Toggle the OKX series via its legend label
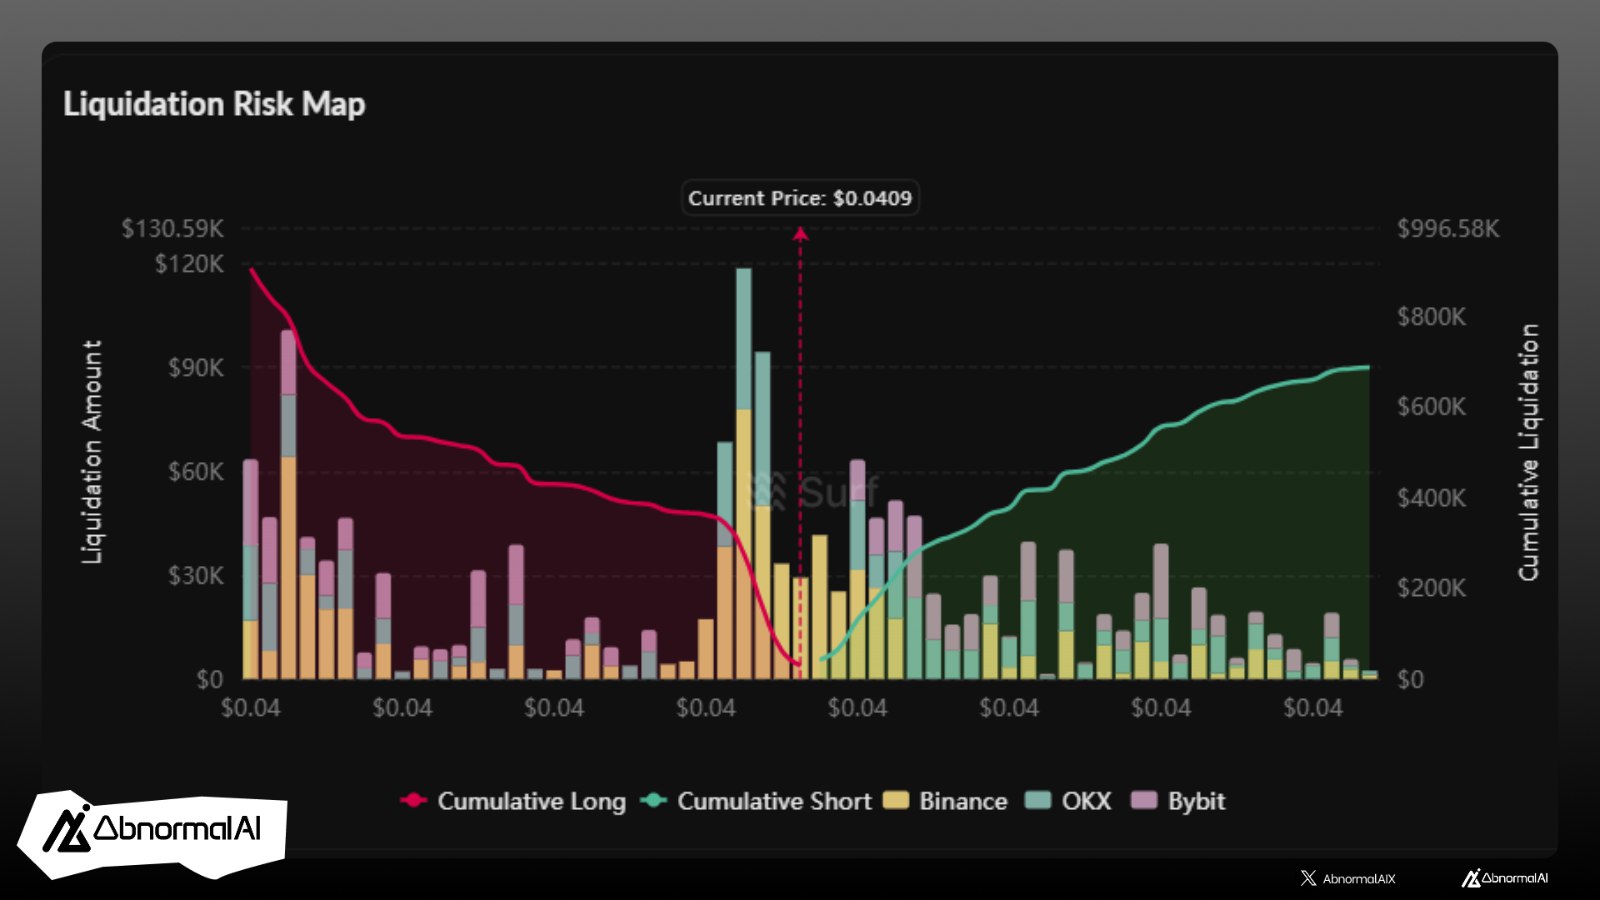The width and height of the screenshot is (1600, 900). (x=1086, y=801)
